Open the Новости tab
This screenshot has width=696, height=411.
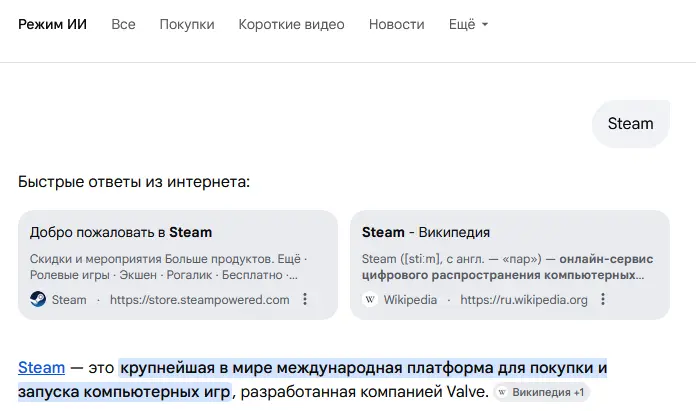396,24
